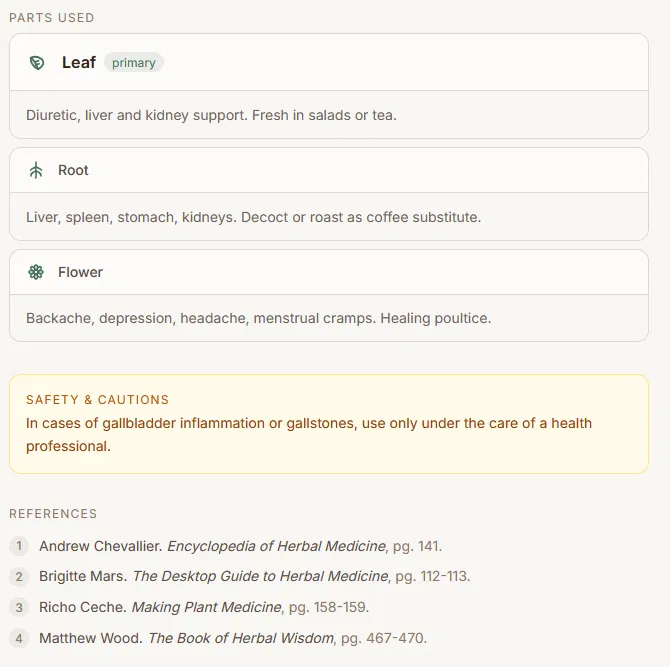
Task: Click reference number 1 badge
Action: point(19,546)
